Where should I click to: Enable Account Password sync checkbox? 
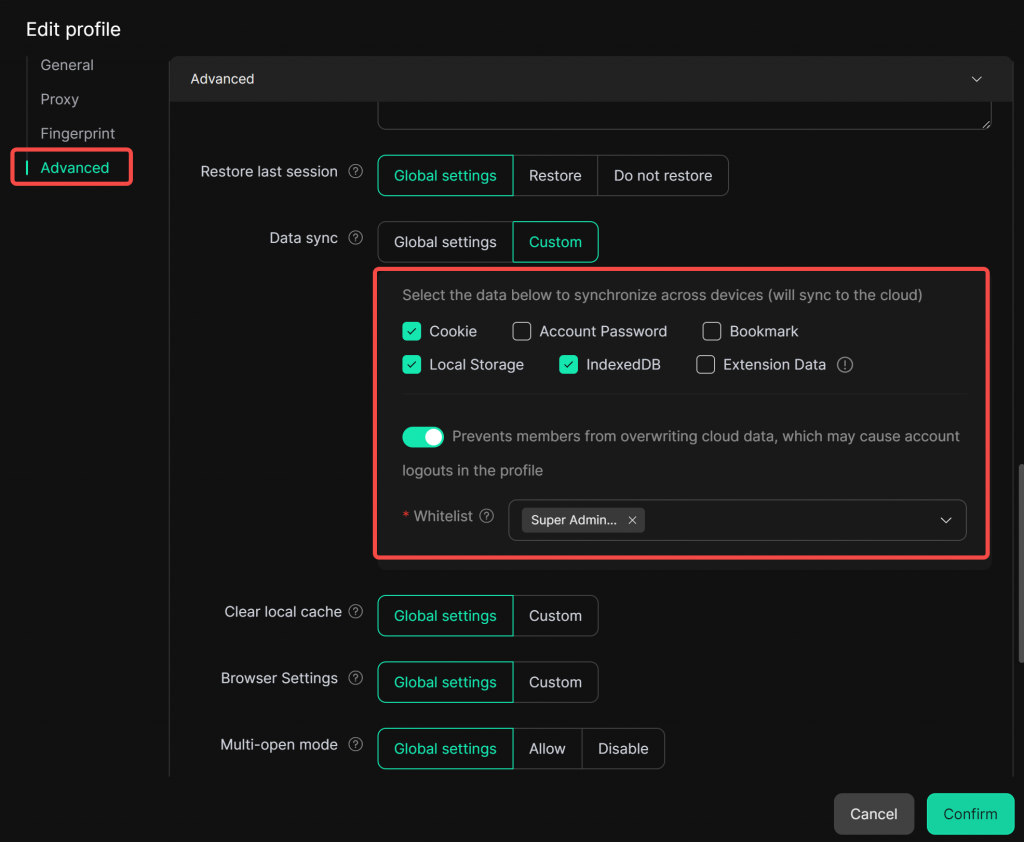(x=522, y=332)
